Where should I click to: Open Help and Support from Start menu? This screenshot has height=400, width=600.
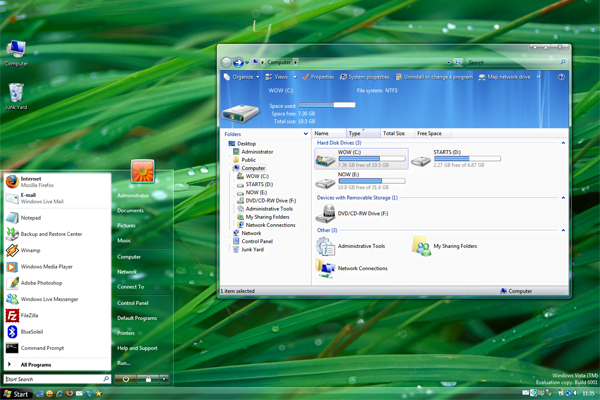(137, 348)
